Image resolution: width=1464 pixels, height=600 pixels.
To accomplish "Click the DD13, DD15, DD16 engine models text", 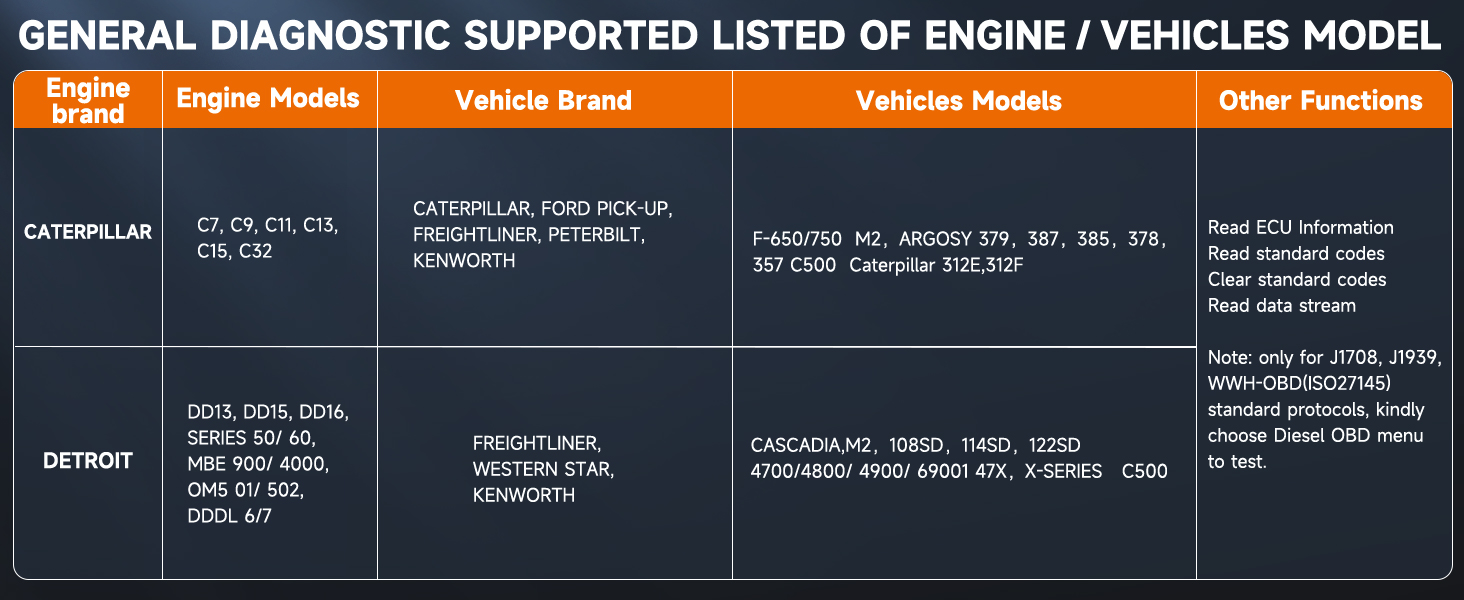I will coord(268,411).
